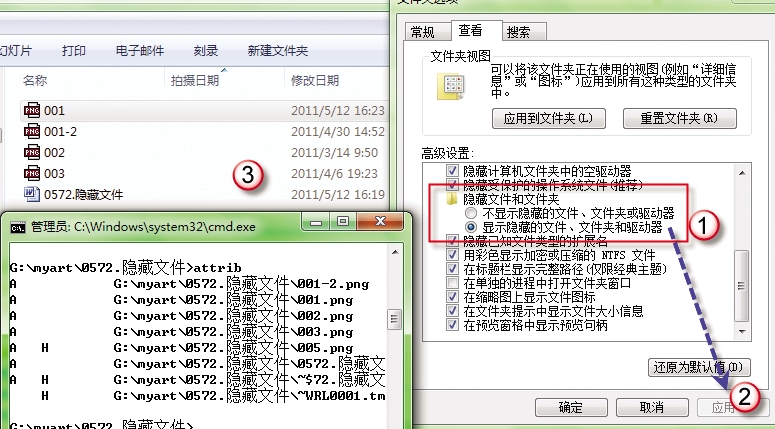Screen dimensions: 775x429
Task: Click the cmd window scroll up arrow
Action: 394,252
